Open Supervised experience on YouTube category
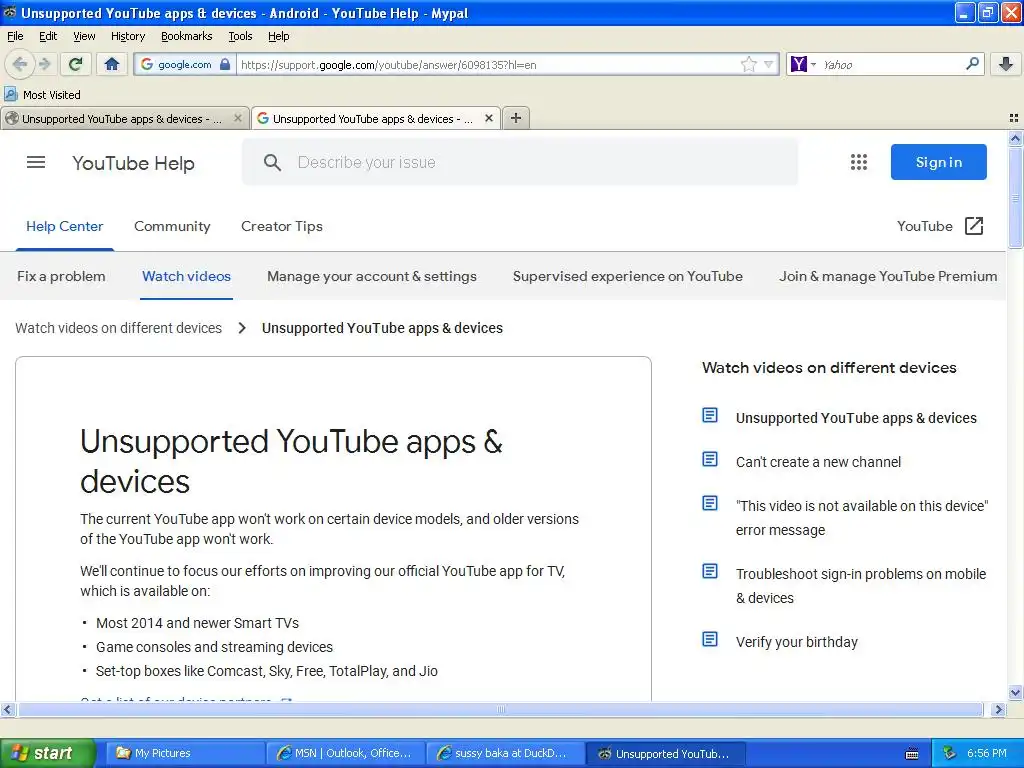The height and width of the screenshot is (768, 1024). [x=628, y=276]
